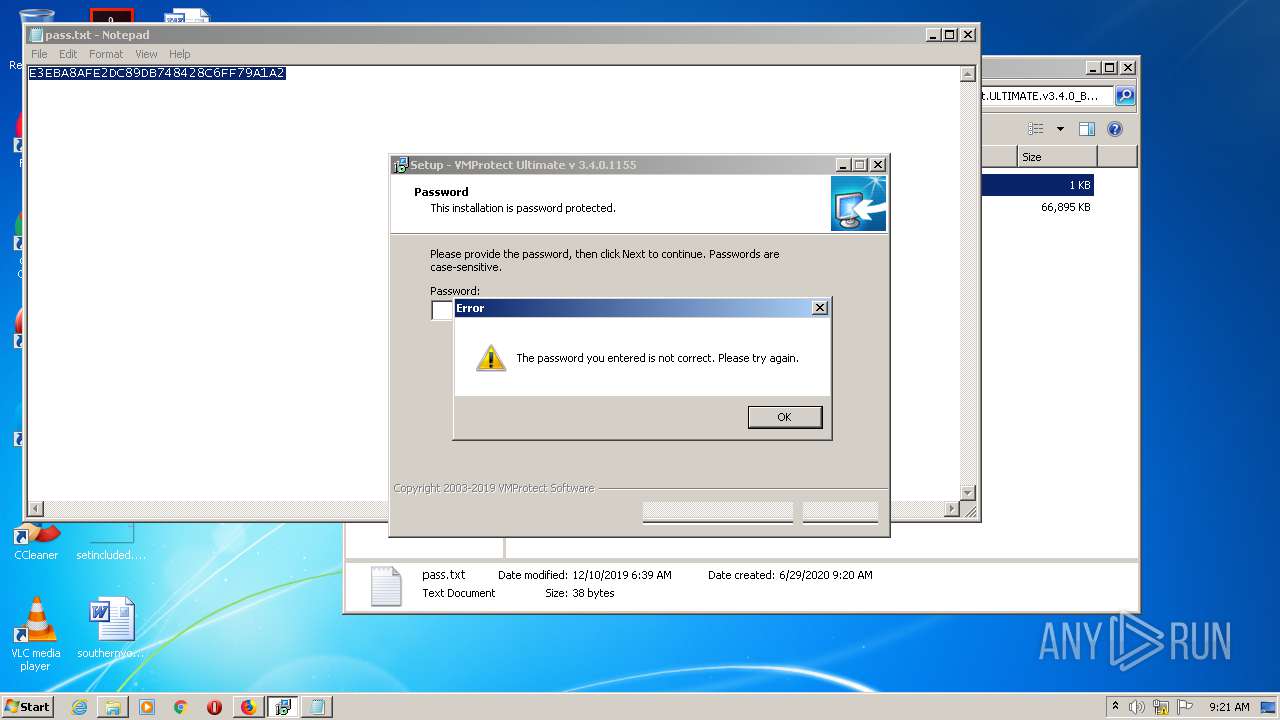Click Notepad horizontal scrollbar left arrow
Image resolution: width=1280 pixels, height=720 pixels.
[36, 509]
